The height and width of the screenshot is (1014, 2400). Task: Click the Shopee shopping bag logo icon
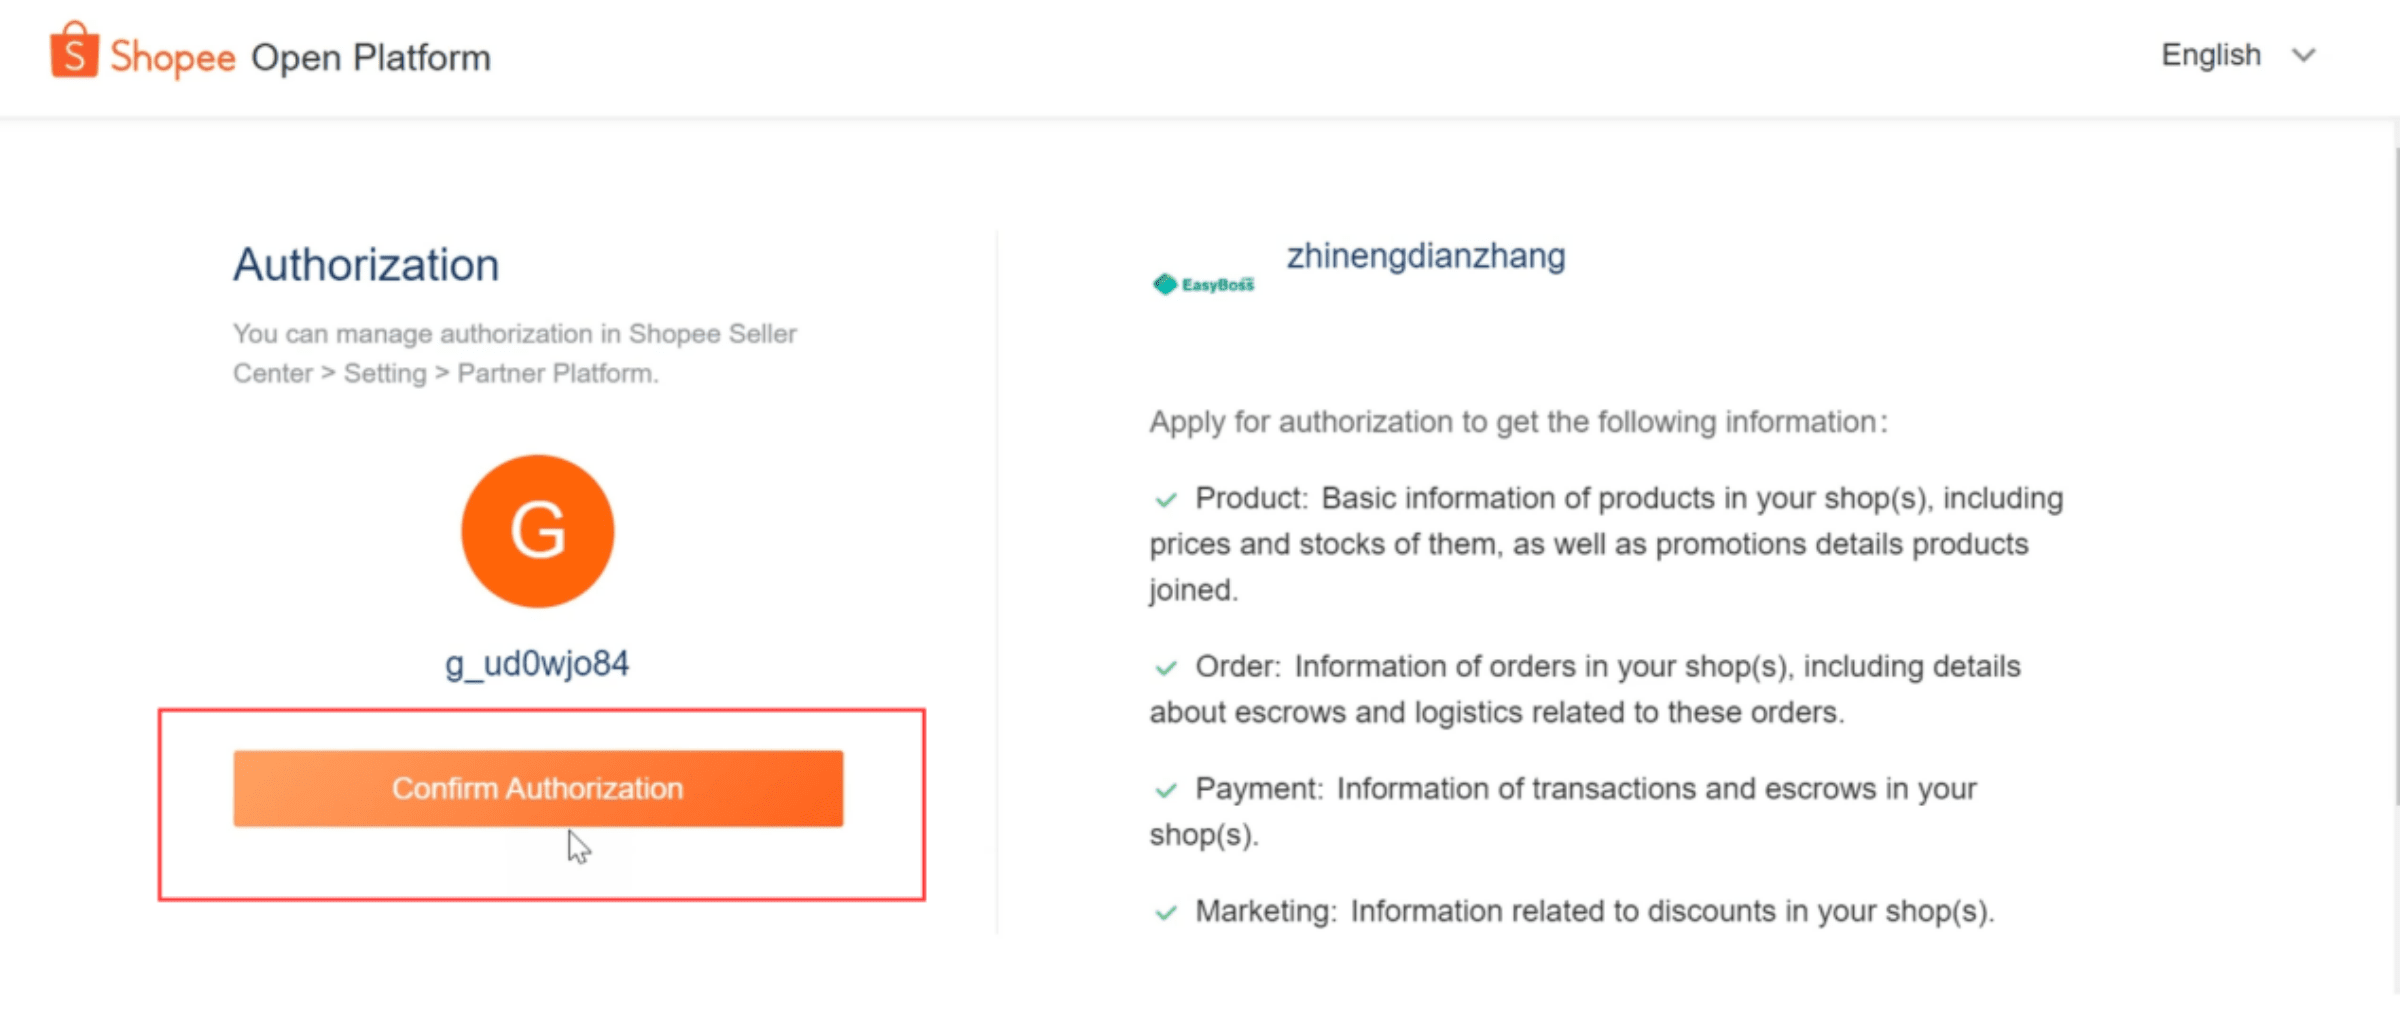pyautogui.click(x=74, y=50)
